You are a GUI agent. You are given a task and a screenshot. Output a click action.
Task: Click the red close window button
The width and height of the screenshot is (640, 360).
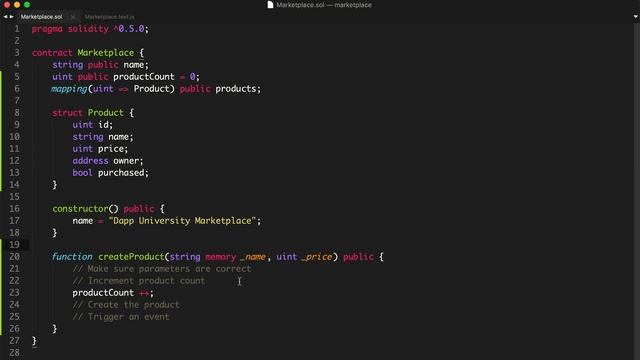click(7, 5)
